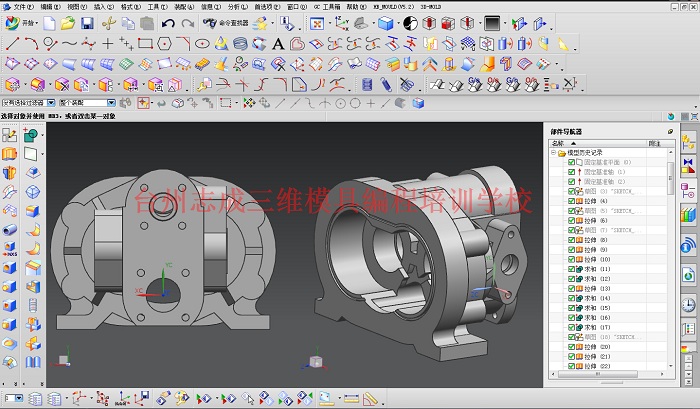Screen dimensions: 700x409
Task: Open dropdown arrow next to rendering style cube
Action: tap(397, 23)
